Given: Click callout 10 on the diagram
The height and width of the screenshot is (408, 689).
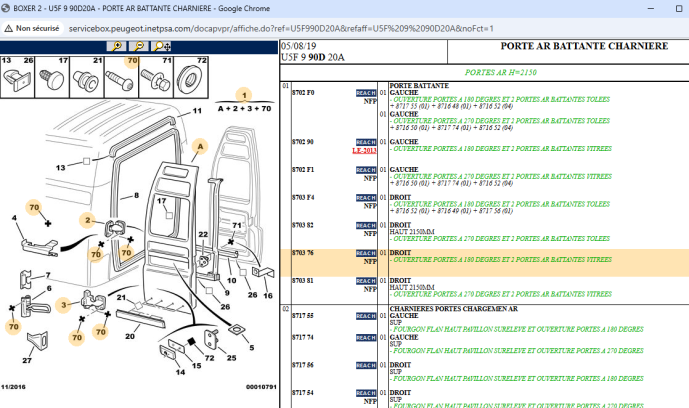Looking at the screenshot, I should coord(232,281).
